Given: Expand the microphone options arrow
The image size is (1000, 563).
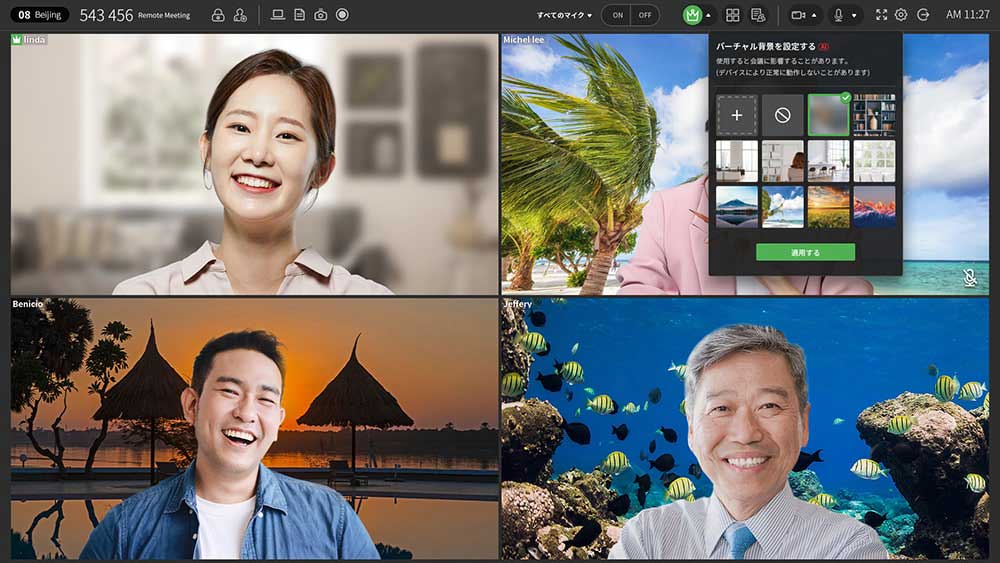Looking at the screenshot, I should (854, 15).
